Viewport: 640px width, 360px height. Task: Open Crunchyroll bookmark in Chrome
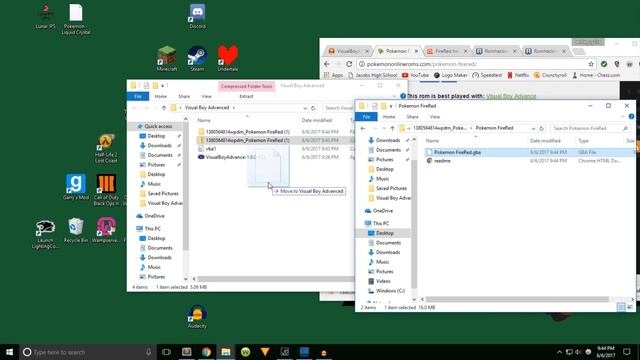[x=550, y=75]
